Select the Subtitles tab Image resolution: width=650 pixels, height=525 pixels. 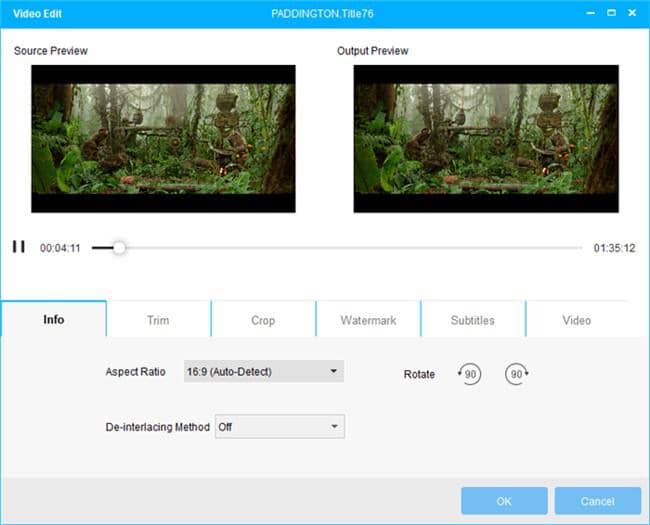click(x=473, y=320)
